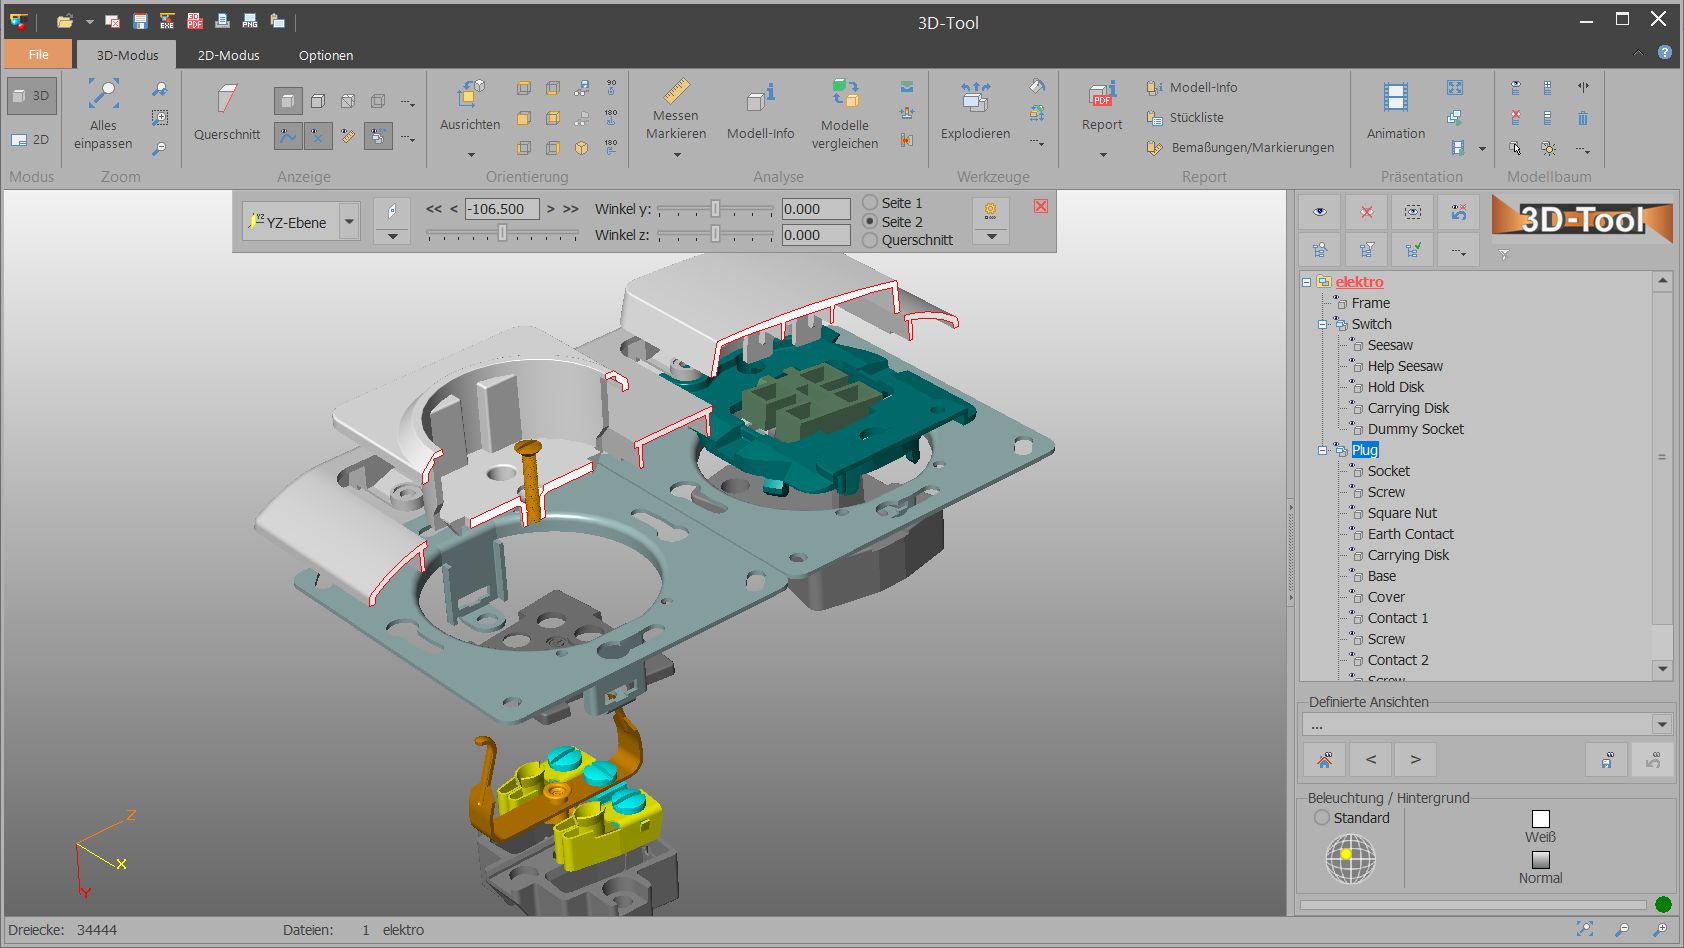1684x948 pixels.
Task: Open the Modell-Info analysis icon
Action: coord(760,97)
